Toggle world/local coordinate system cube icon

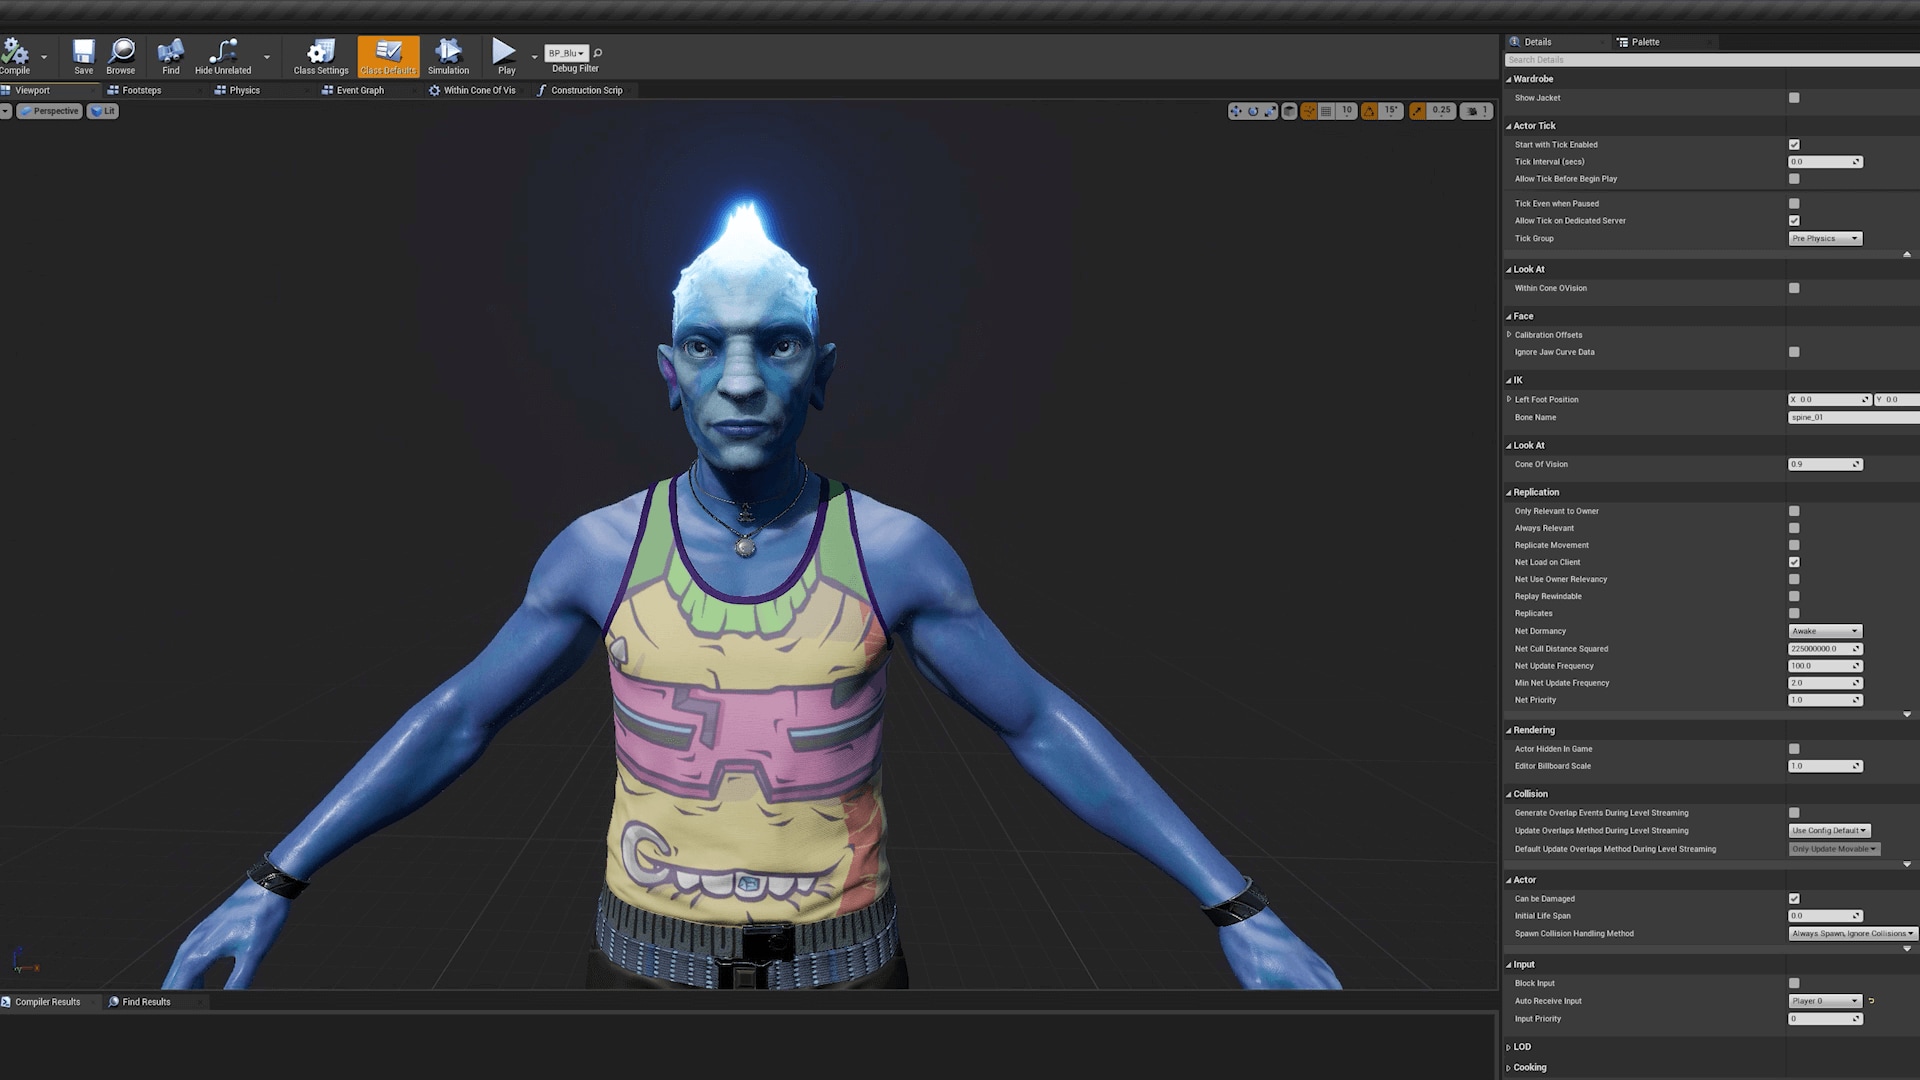(x=1290, y=111)
